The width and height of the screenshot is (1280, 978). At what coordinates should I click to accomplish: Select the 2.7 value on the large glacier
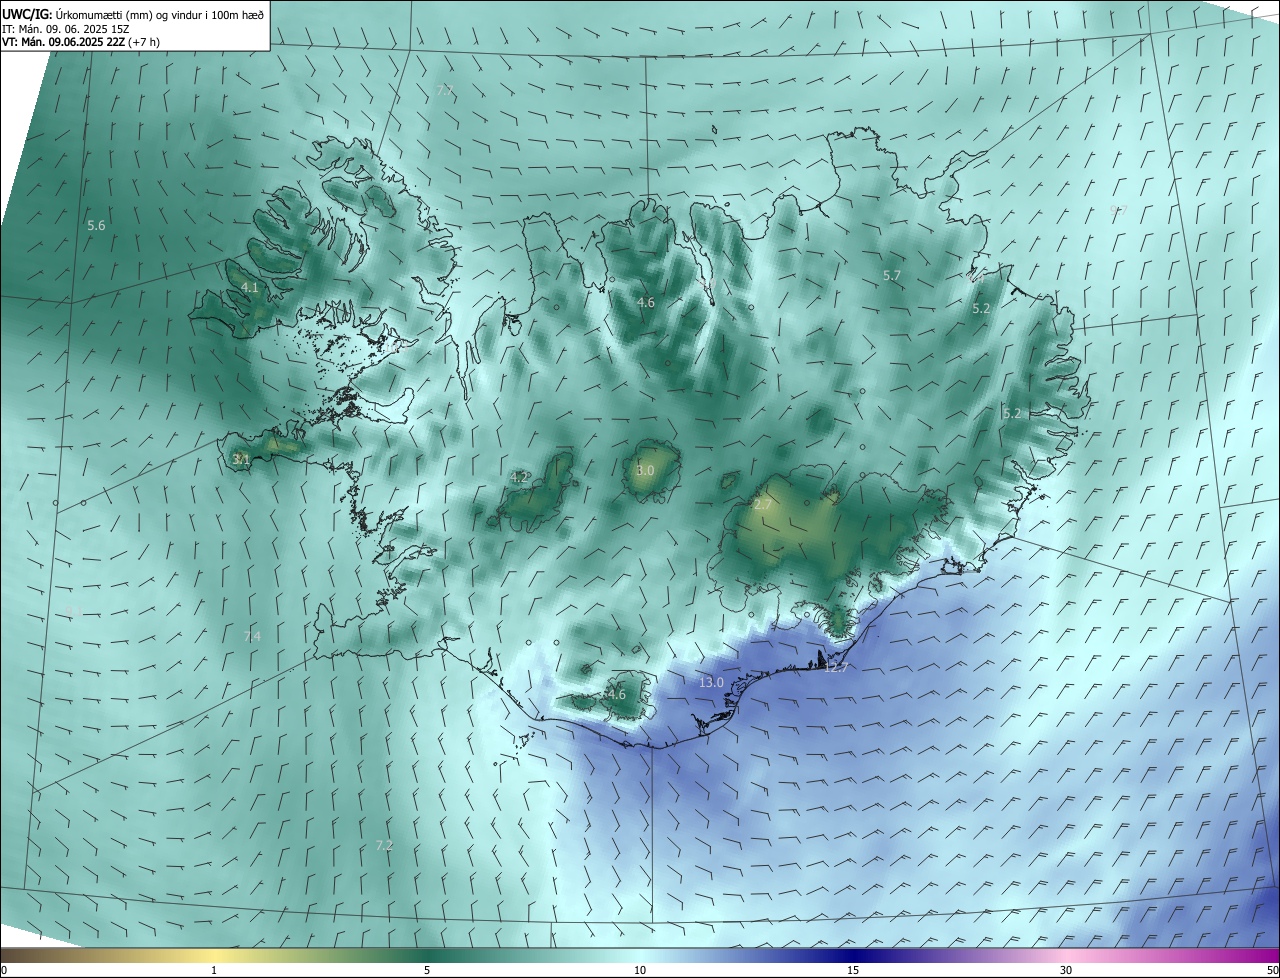pyautogui.click(x=762, y=505)
